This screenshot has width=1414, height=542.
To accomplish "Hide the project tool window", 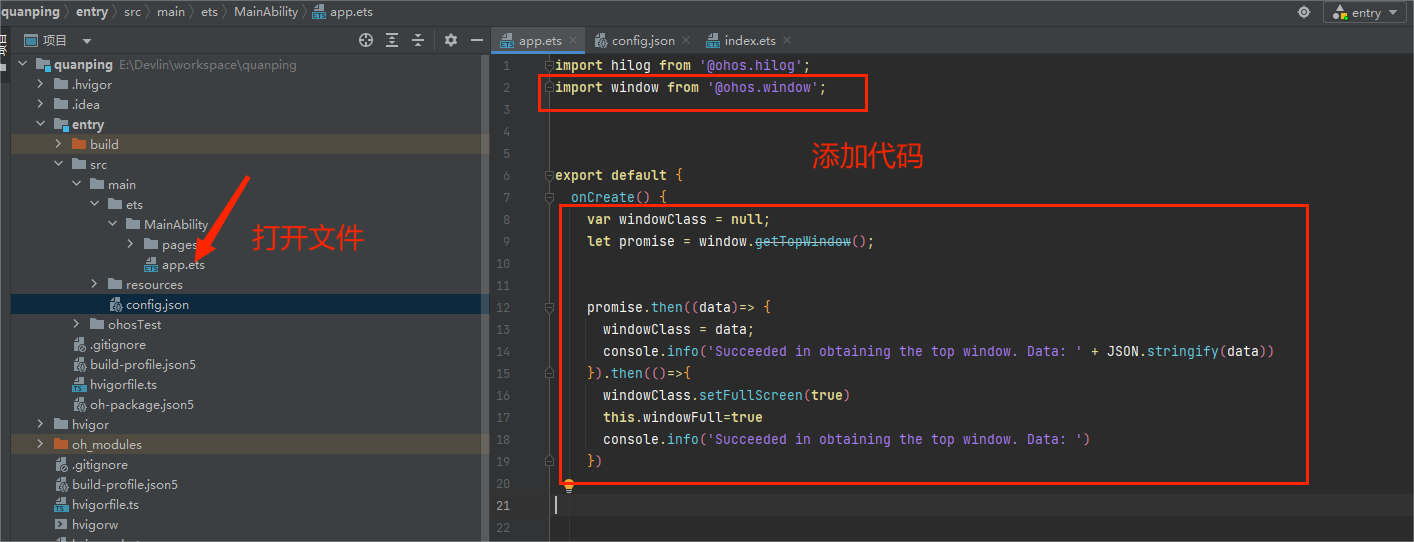I will click(x=478, y=40).
